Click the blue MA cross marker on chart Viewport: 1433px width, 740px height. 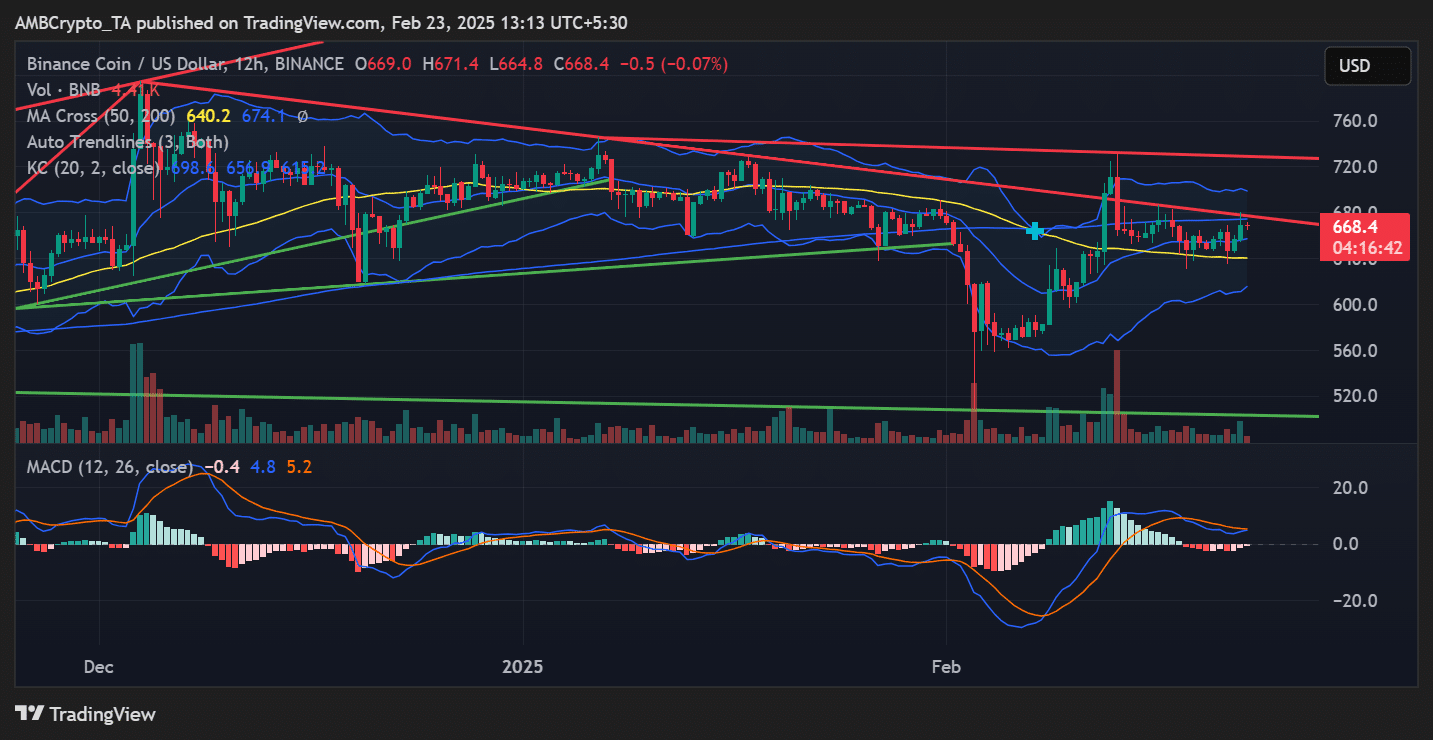tap(1035, 231)
